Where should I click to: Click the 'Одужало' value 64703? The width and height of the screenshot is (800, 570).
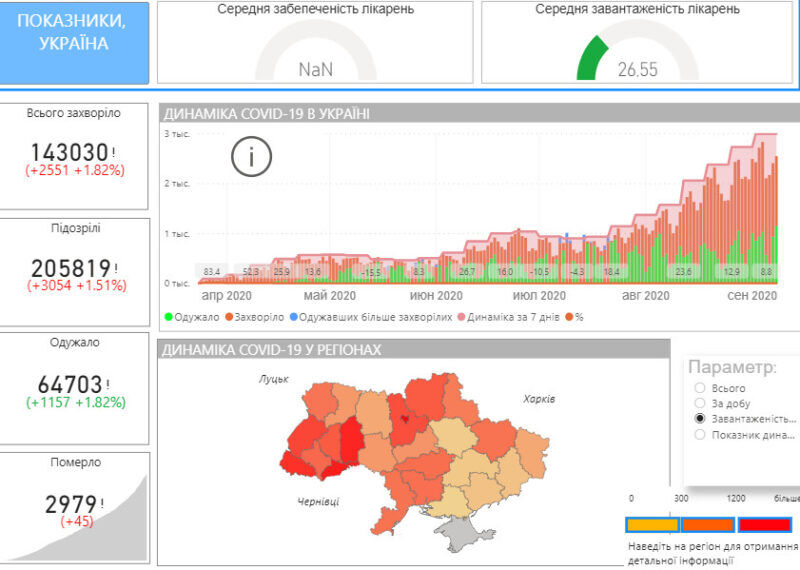[70, 384]
